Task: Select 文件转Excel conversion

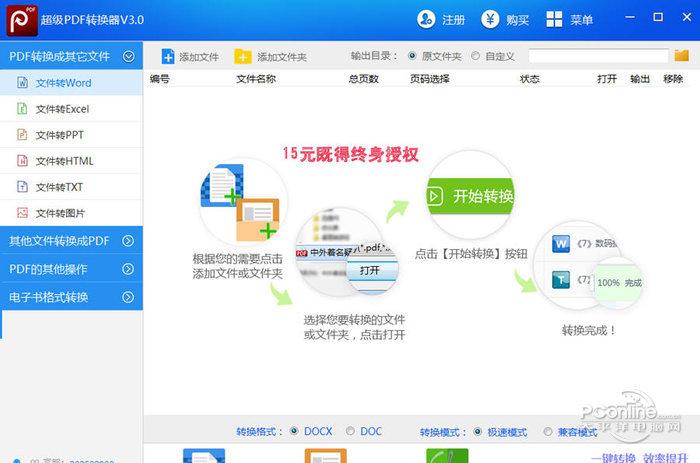Action: click(x=71, y=109)
